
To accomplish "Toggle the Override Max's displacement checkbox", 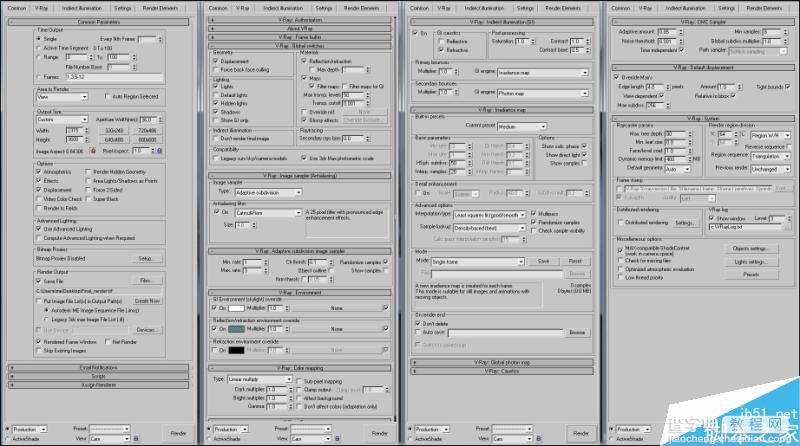I will [616, 77].
